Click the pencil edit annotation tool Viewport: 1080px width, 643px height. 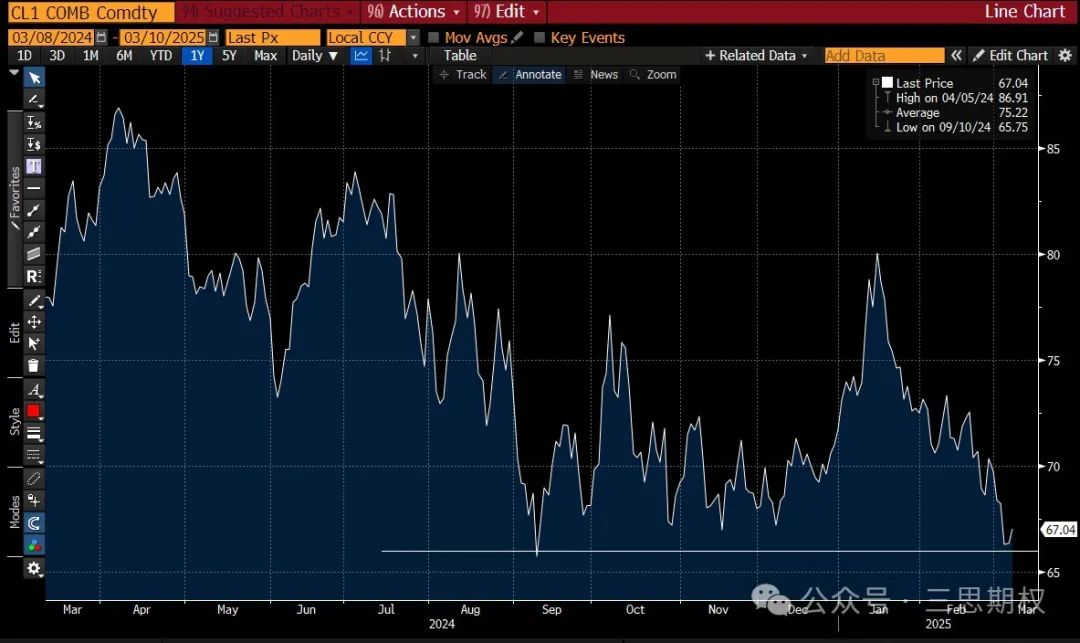tap(34, 300)
